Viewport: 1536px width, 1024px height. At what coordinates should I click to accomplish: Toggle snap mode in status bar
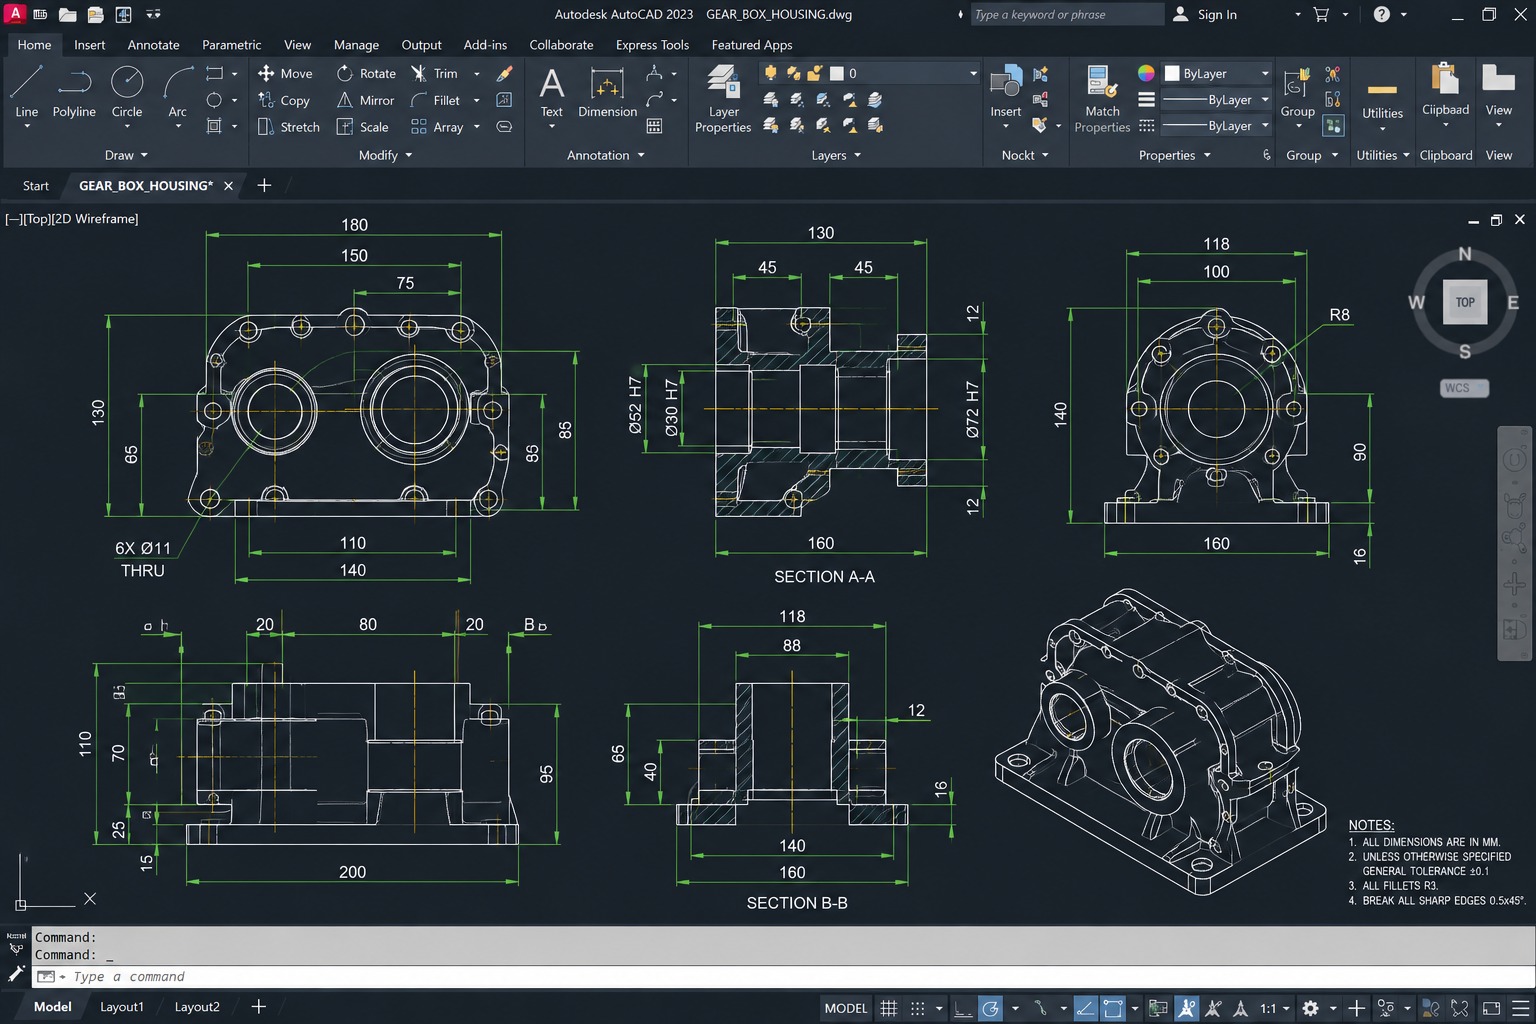click(x=917, y=1008)
